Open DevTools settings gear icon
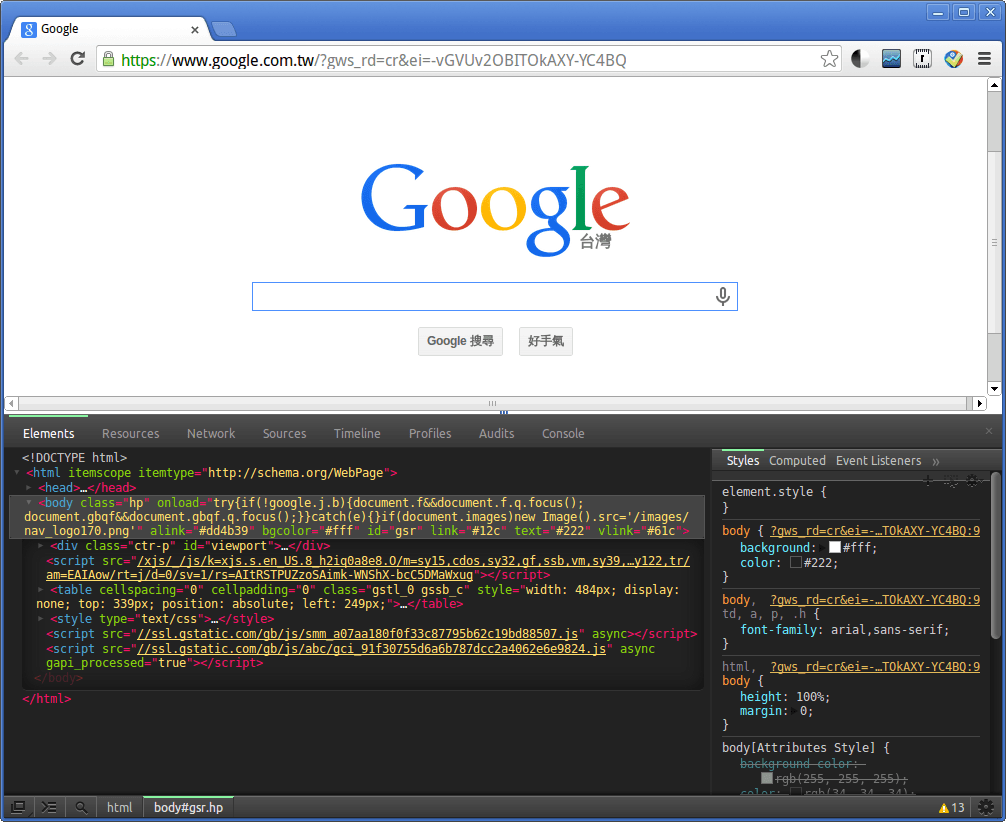The image size is (1006, 822). (987, 807)
